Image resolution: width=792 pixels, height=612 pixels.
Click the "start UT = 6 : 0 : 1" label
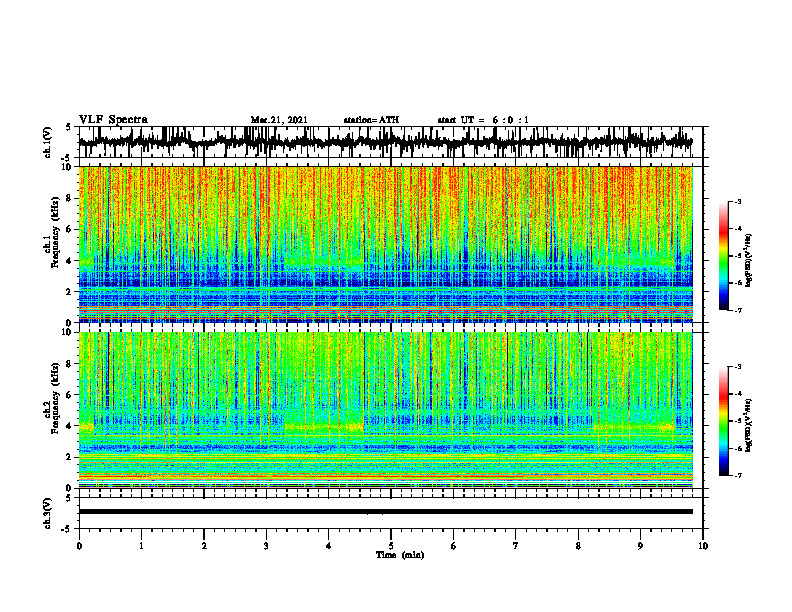coord(483,120)
